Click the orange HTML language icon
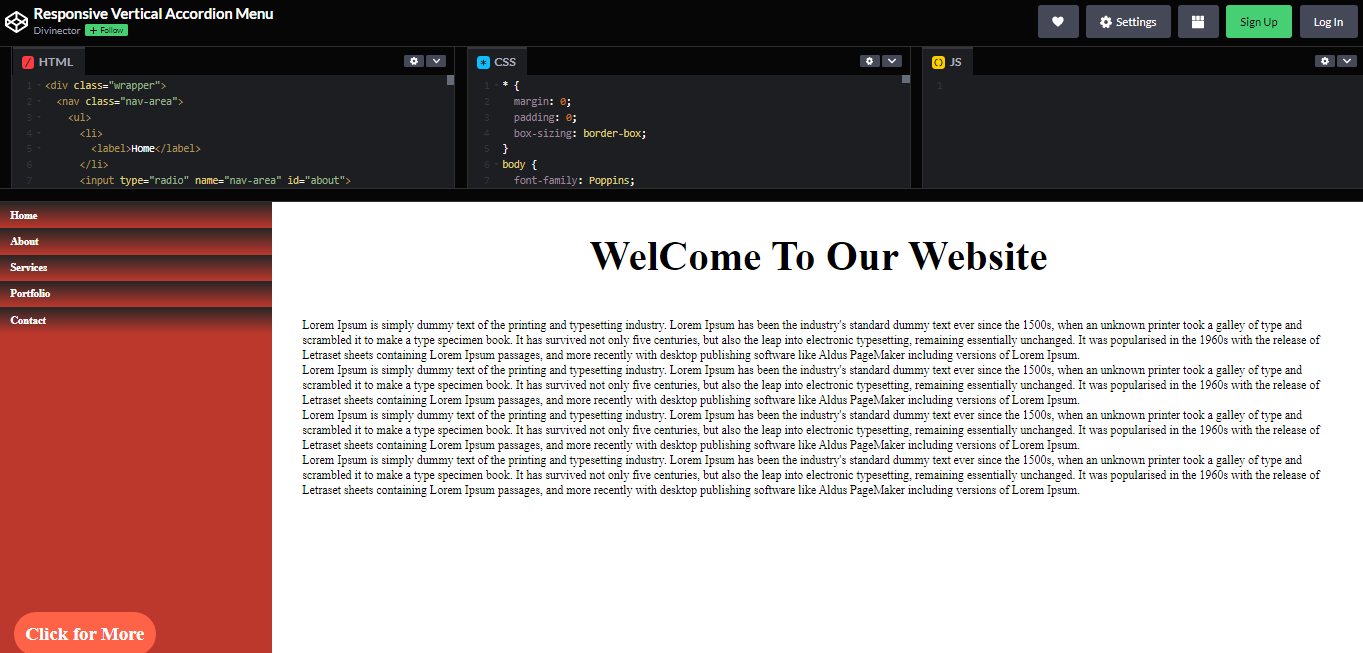1363x653 pixels. [27, 61]
